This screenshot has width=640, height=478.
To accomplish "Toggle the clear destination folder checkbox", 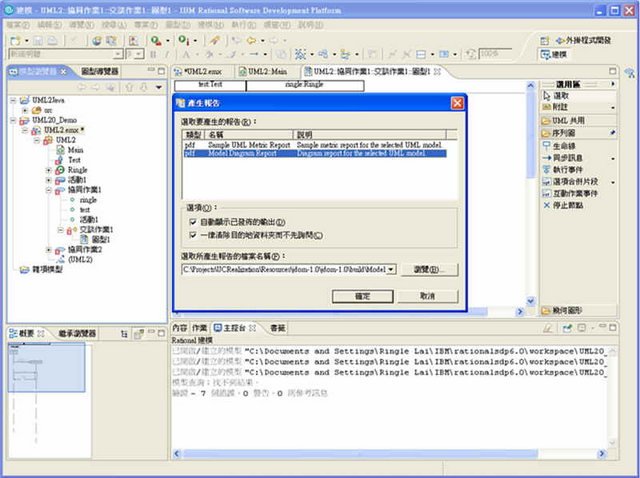I will coord(193,235).
